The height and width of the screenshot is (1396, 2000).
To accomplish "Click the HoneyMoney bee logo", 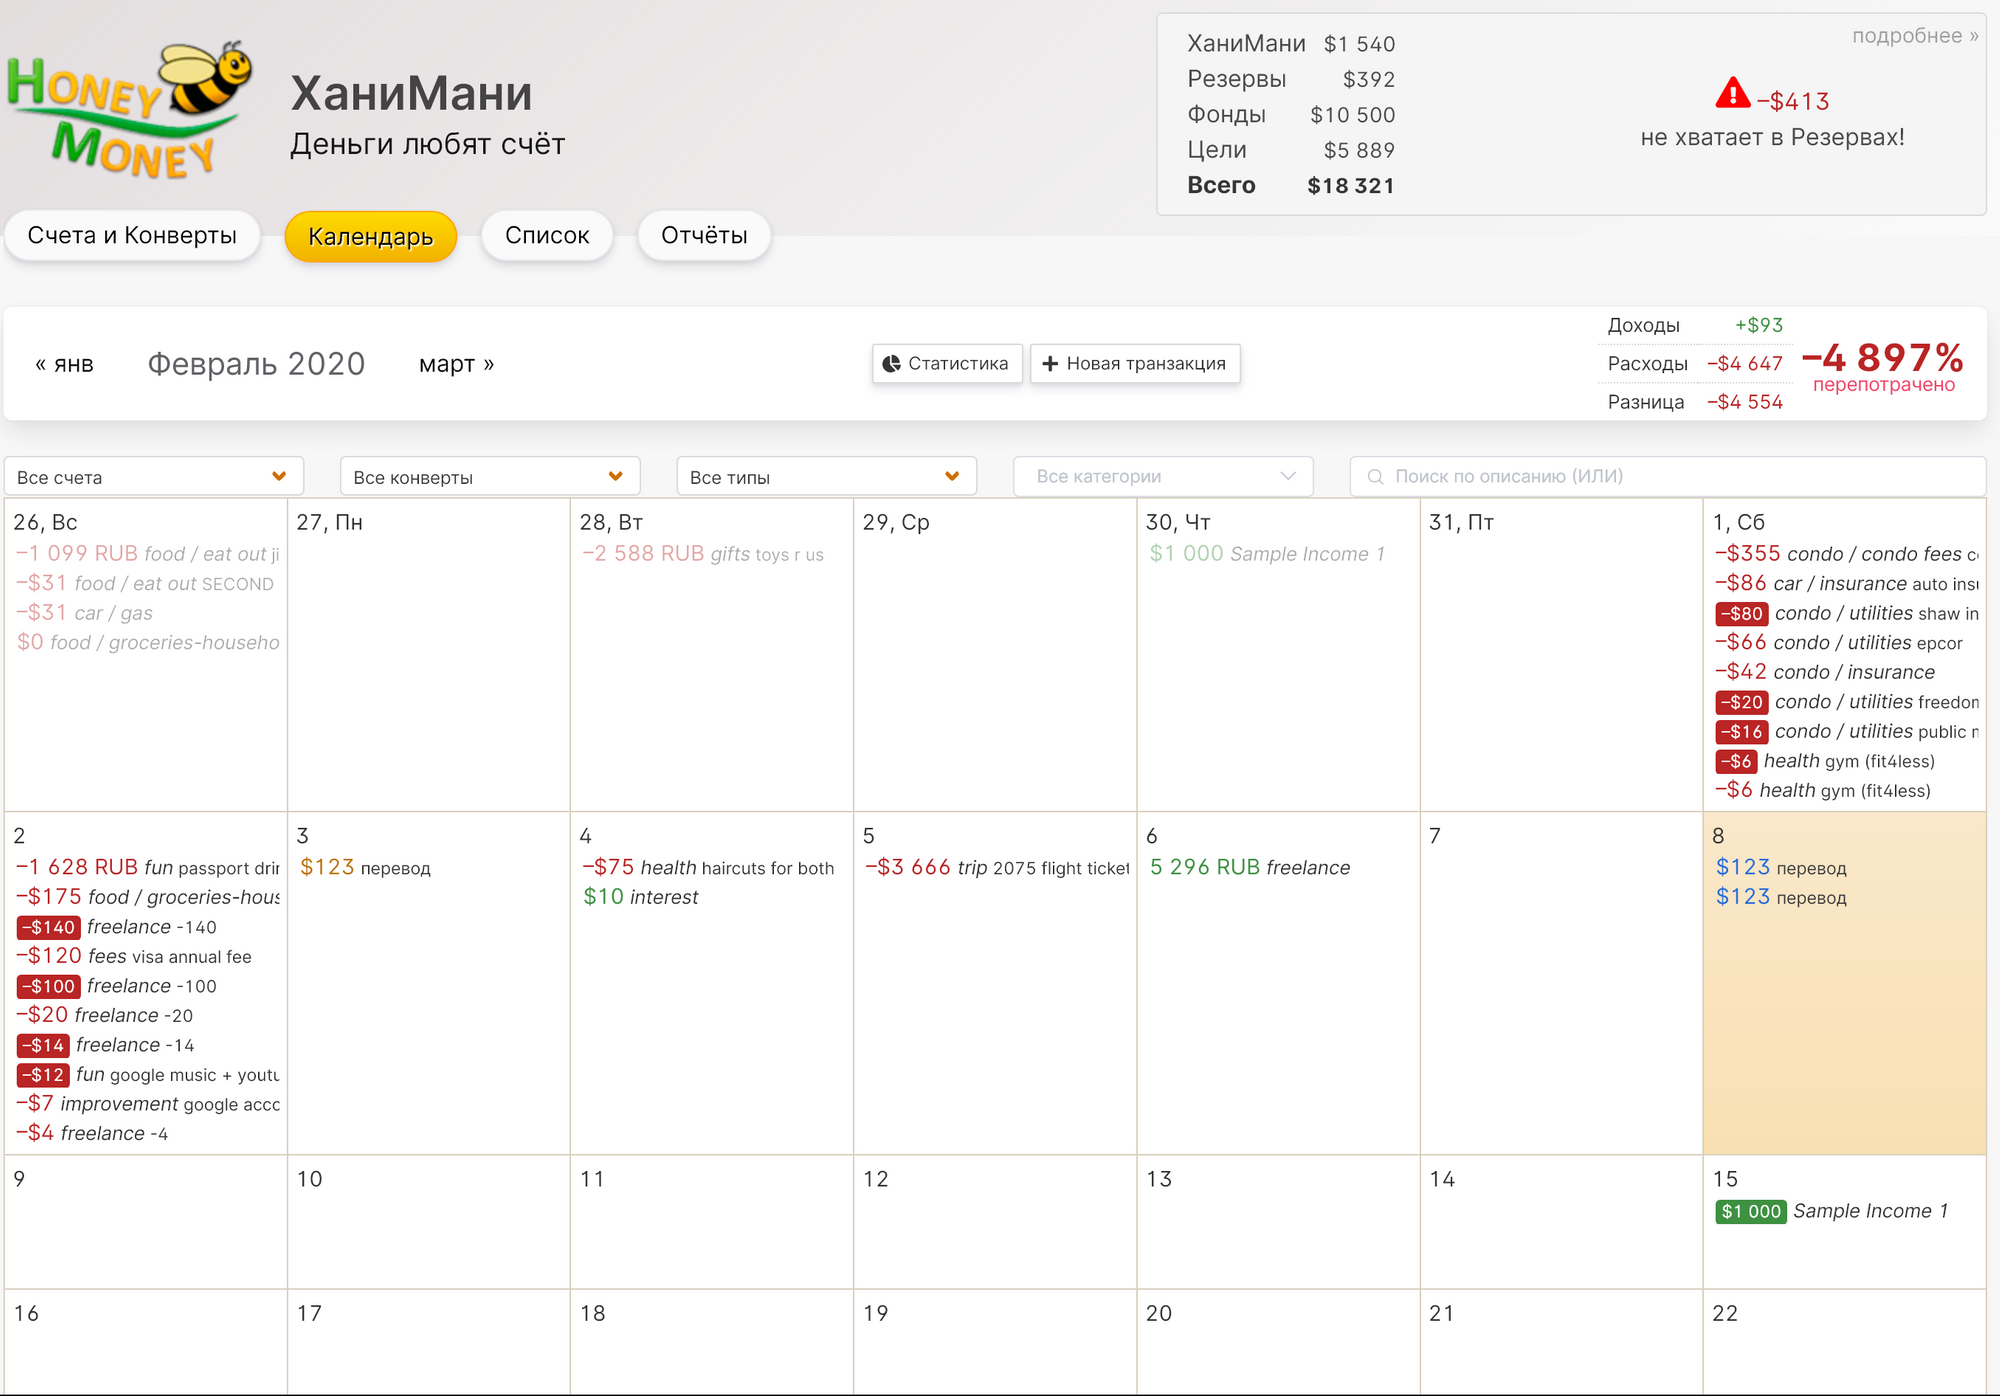I will [129, 110].
